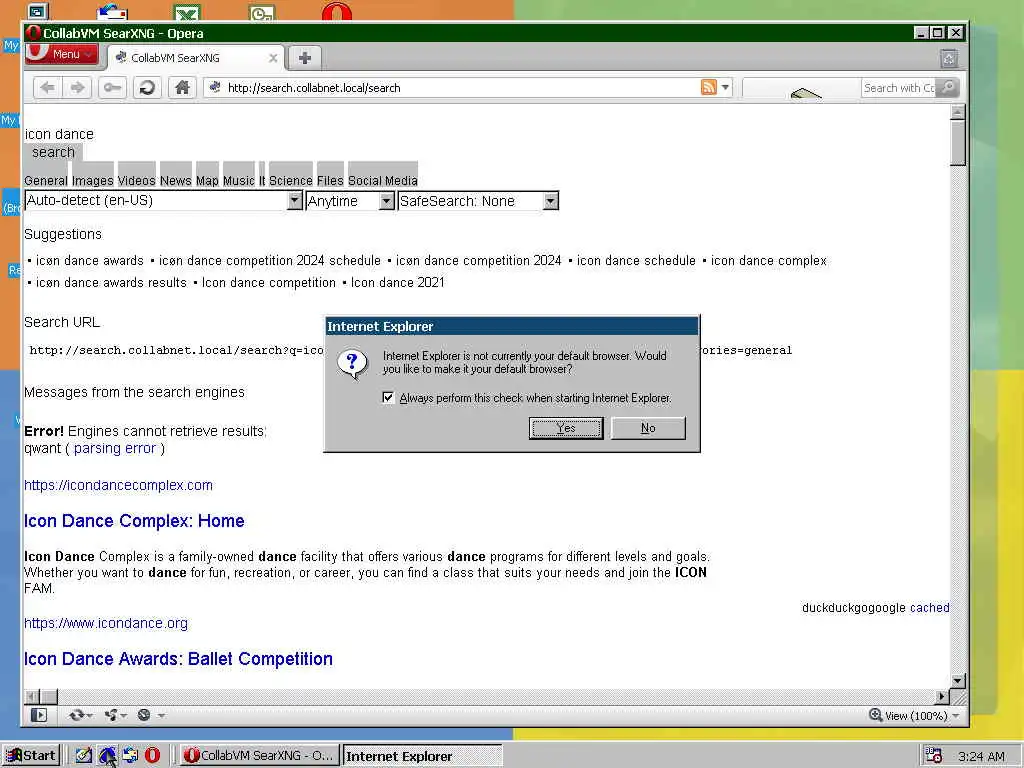The height and width of the screenshot is (768, 1024).
Task: Click the site favicon in the address bar
Action: pyautogui.click(x=215, y=87)
